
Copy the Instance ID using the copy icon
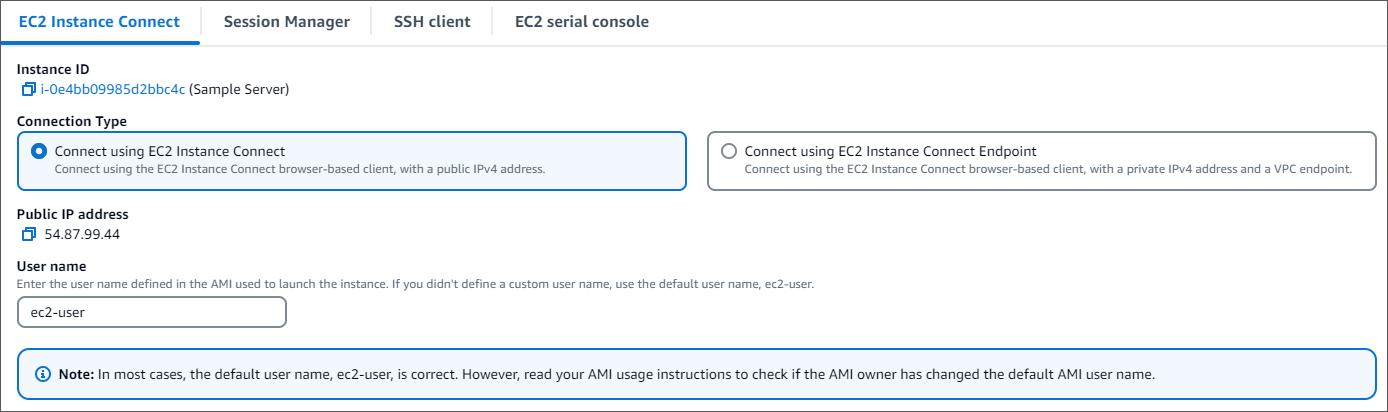pos(28,90)
